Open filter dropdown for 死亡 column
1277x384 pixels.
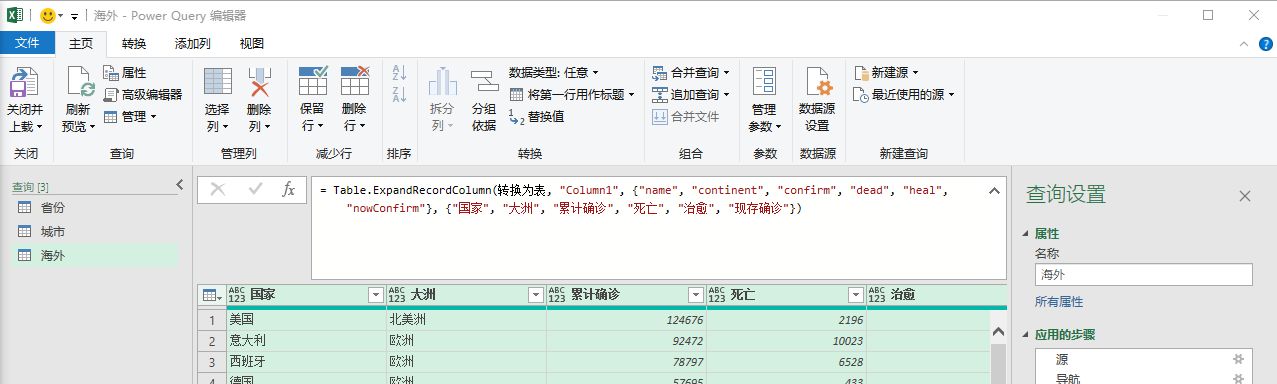[855, 295]
